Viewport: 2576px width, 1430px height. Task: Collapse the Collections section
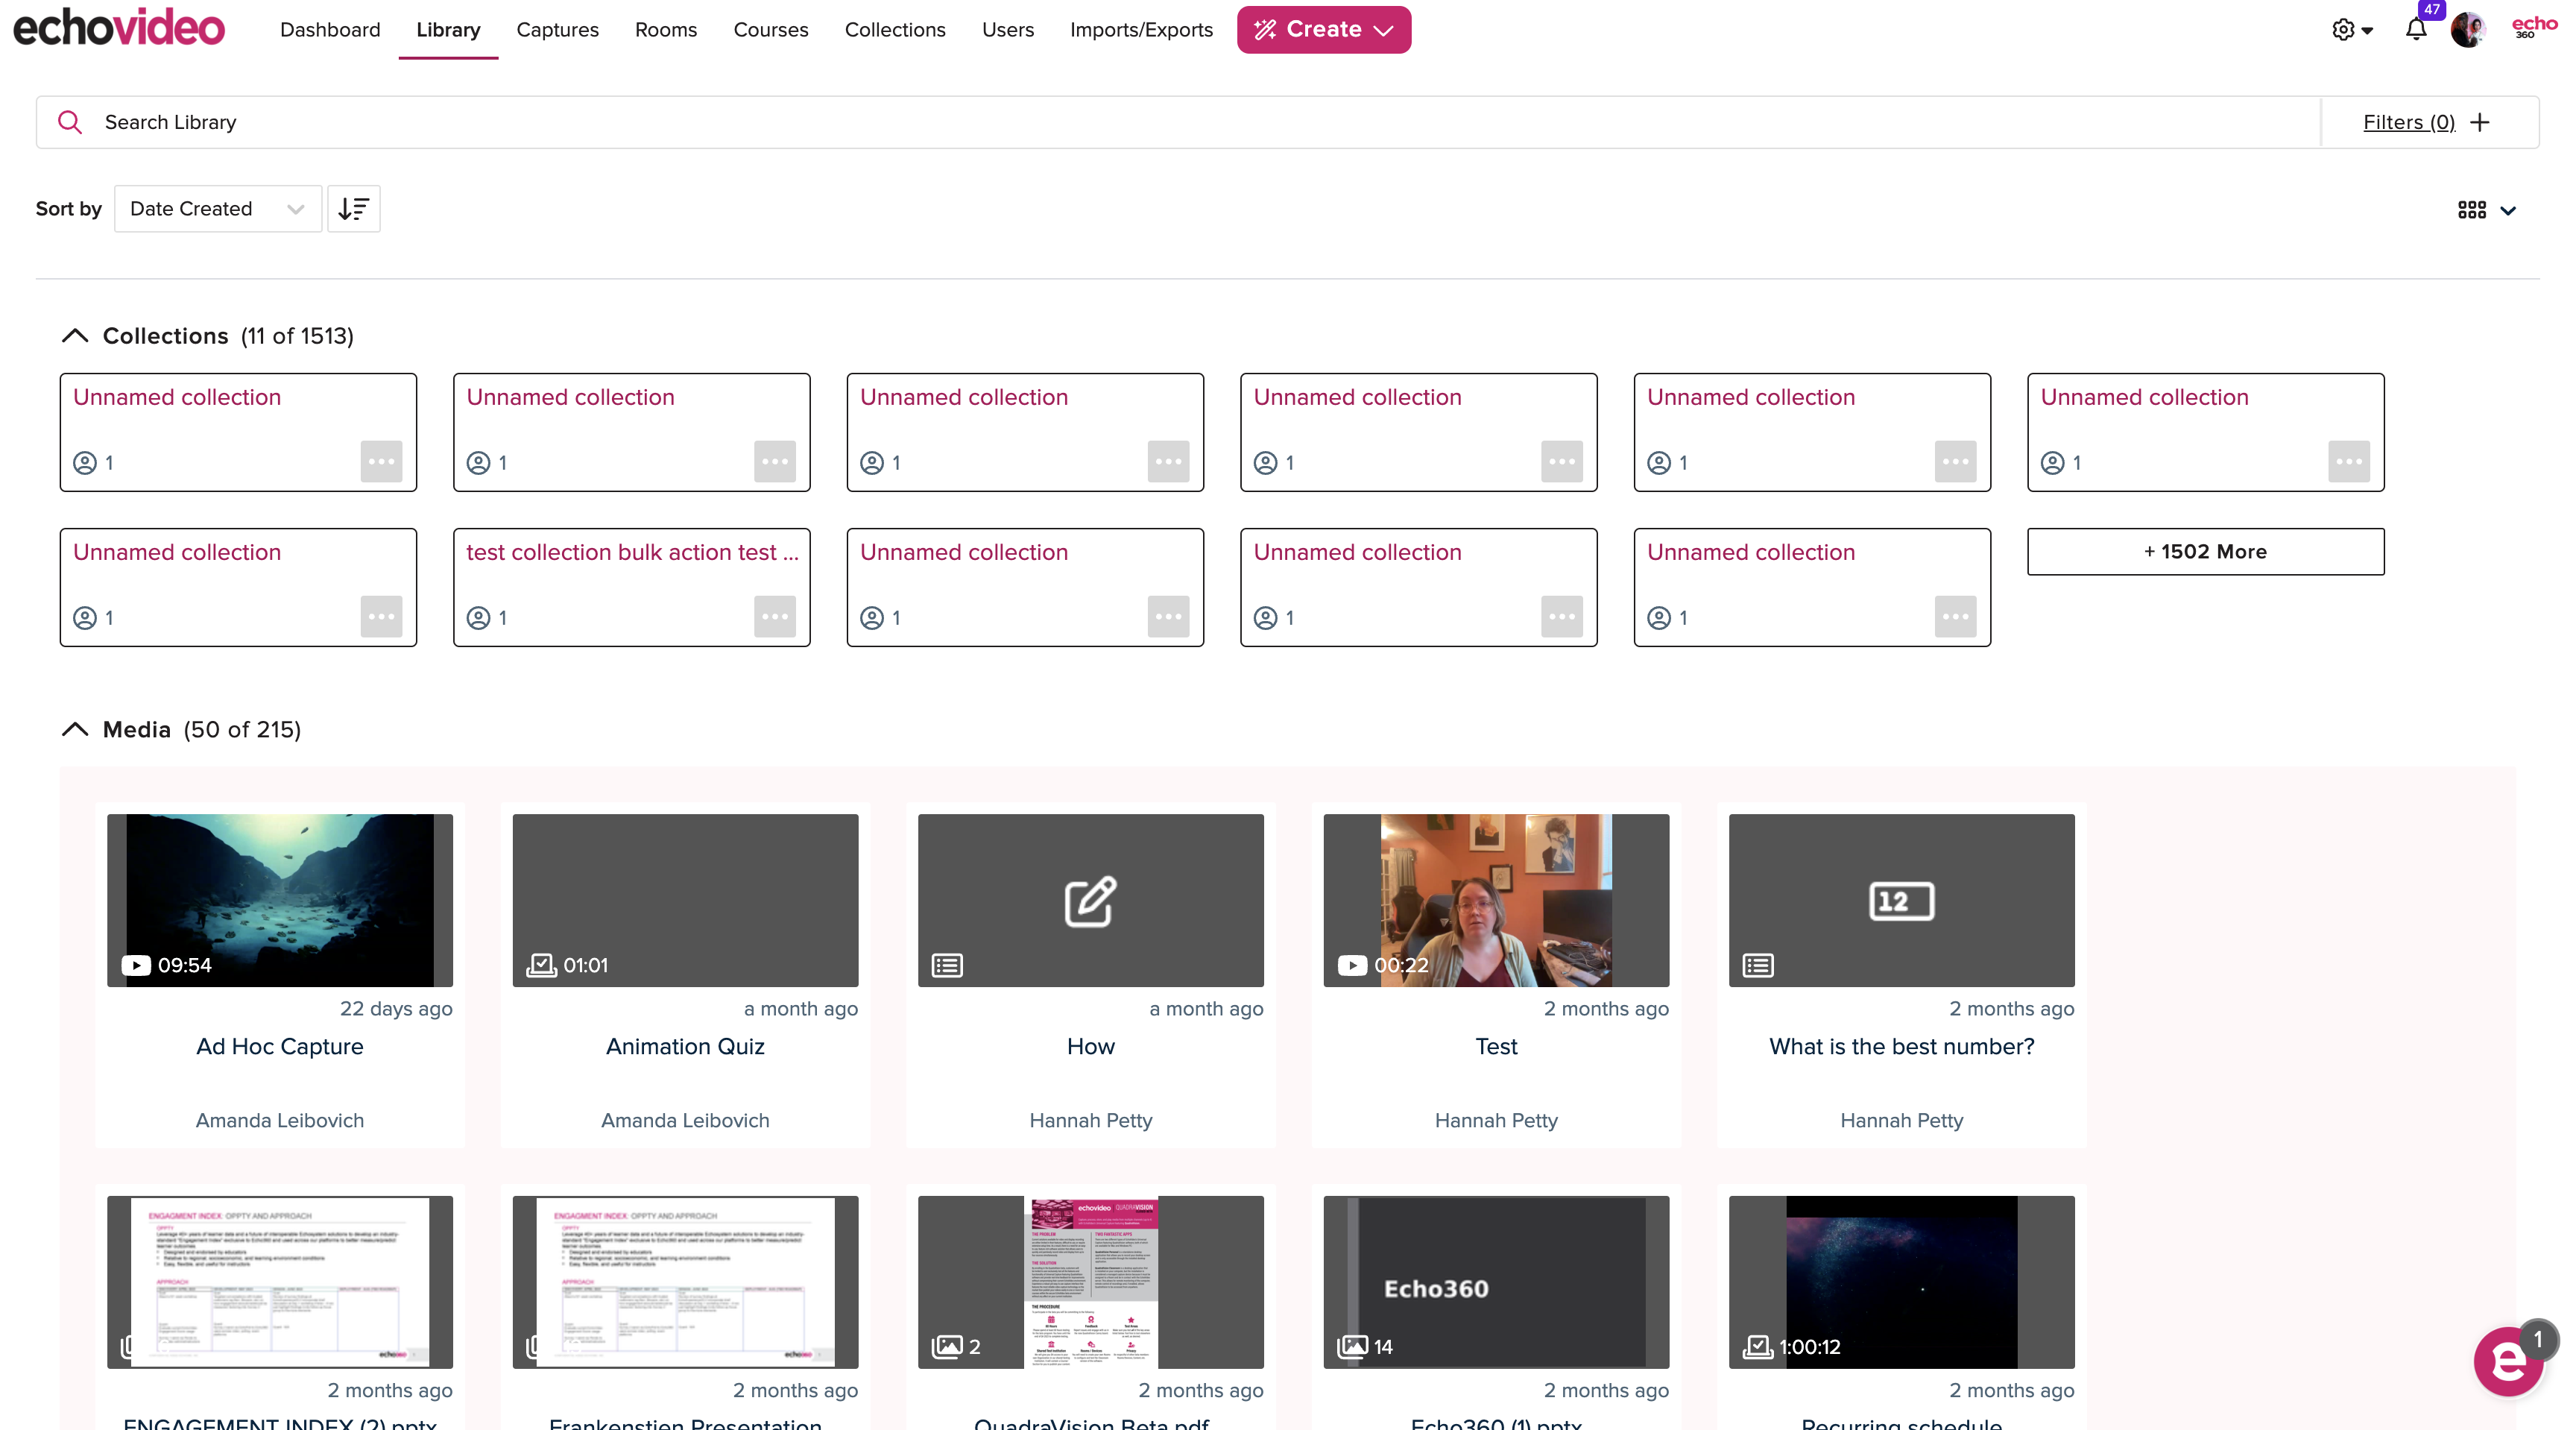(75, 336)
